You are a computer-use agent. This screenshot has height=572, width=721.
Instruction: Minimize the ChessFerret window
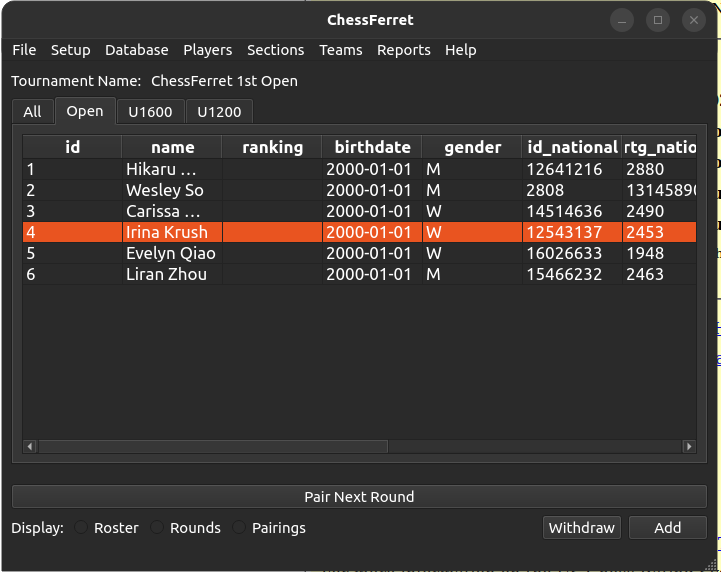[622, 20]
